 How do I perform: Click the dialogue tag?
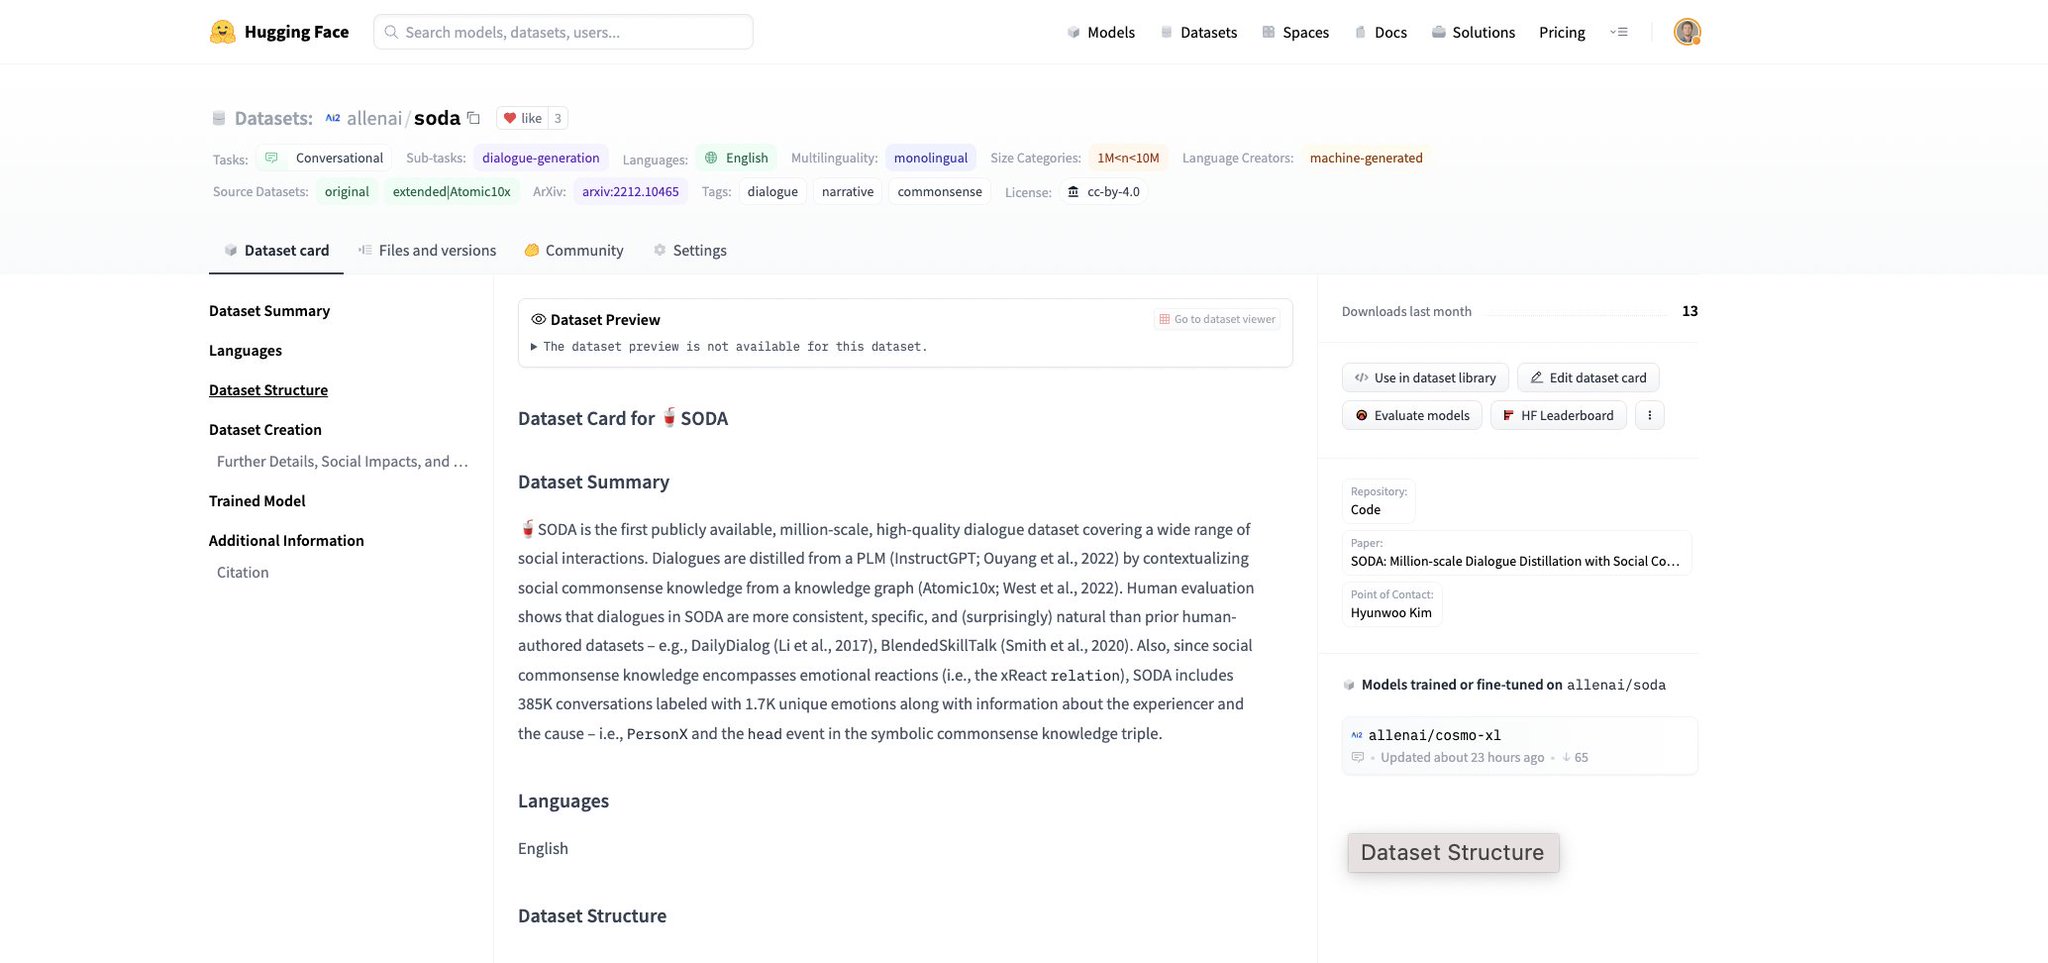773,191
